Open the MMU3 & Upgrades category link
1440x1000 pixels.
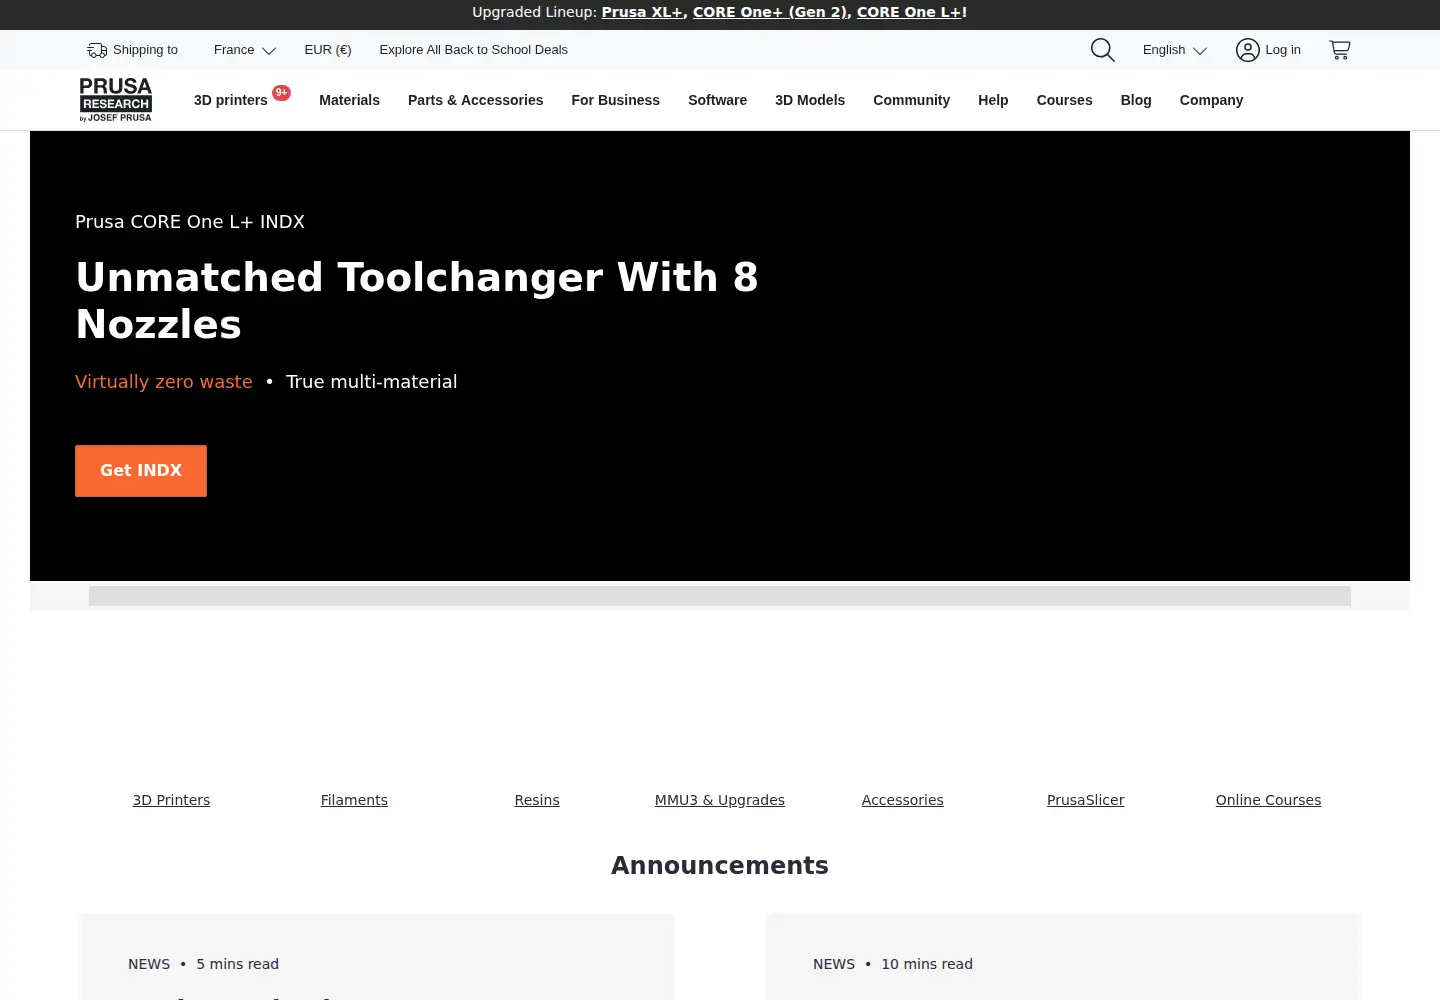click(720, 800)
